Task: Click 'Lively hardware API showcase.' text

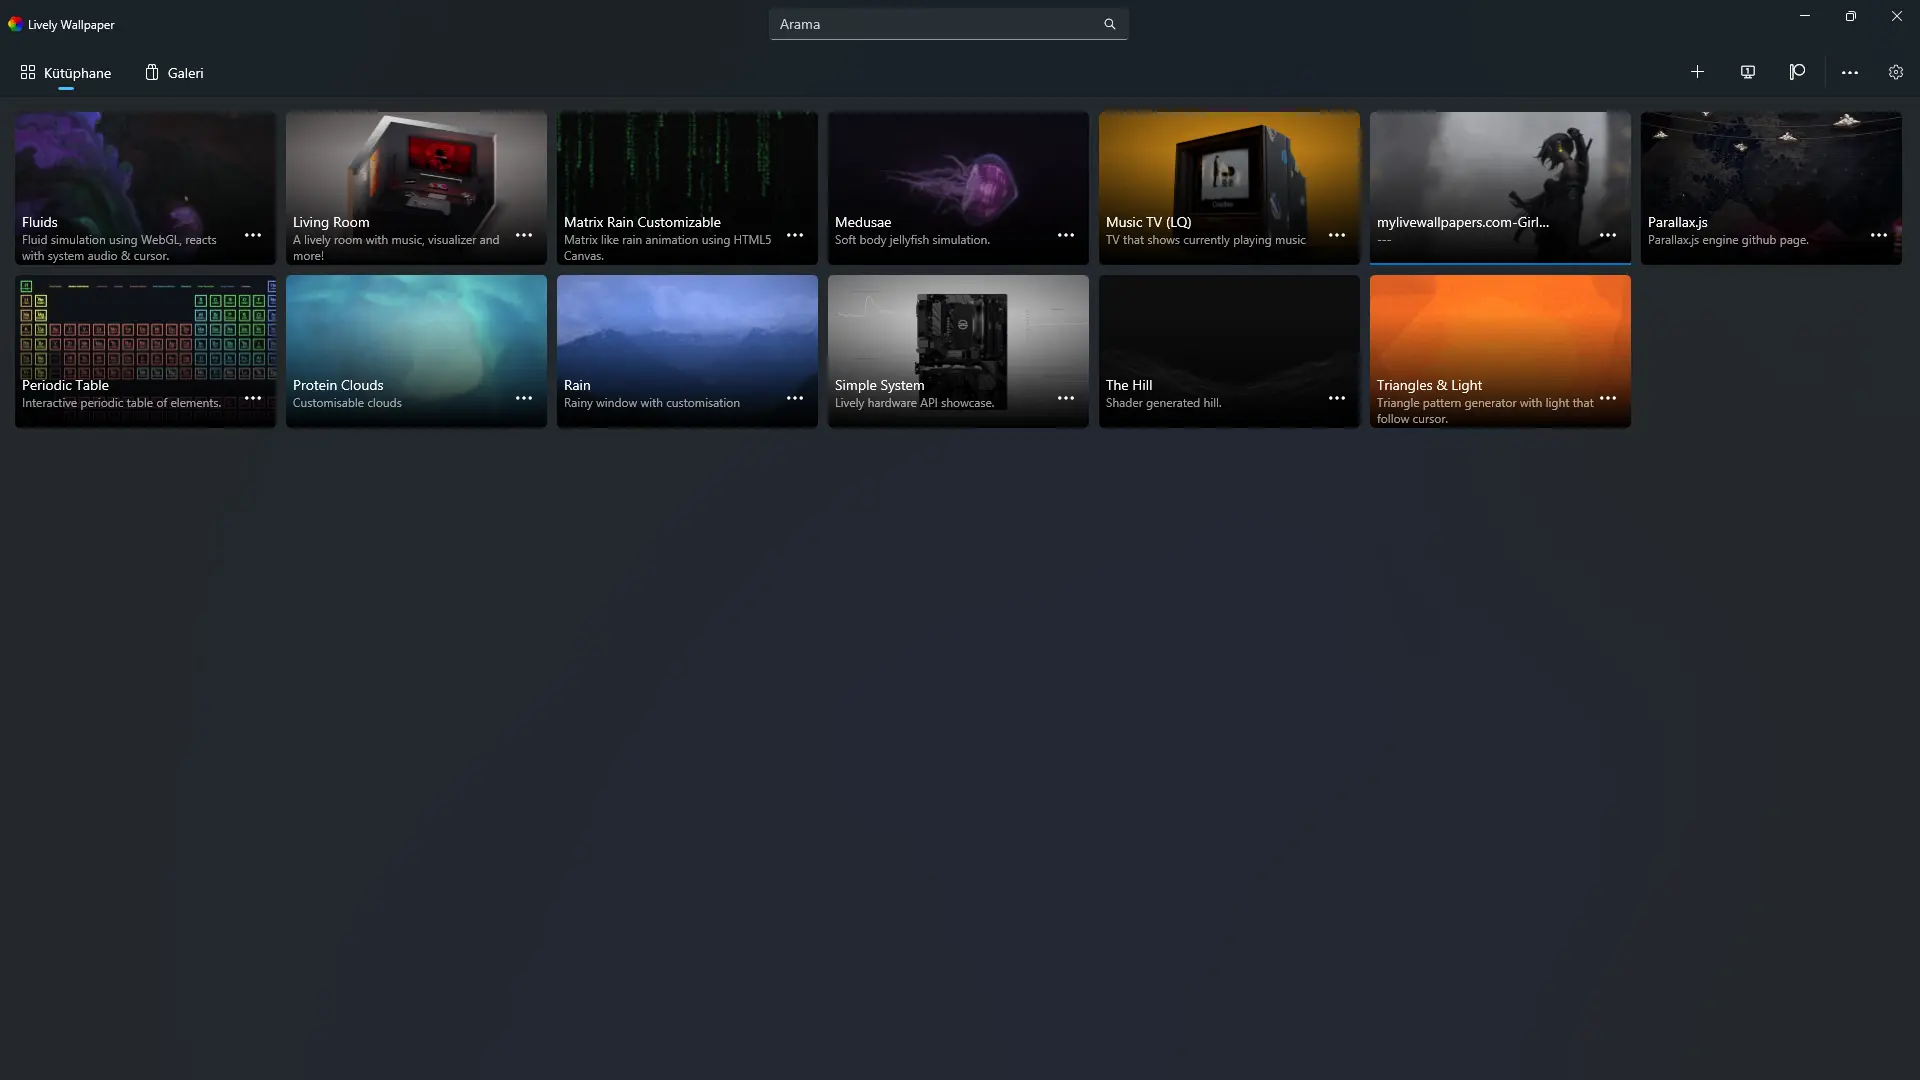Action: 914,403
